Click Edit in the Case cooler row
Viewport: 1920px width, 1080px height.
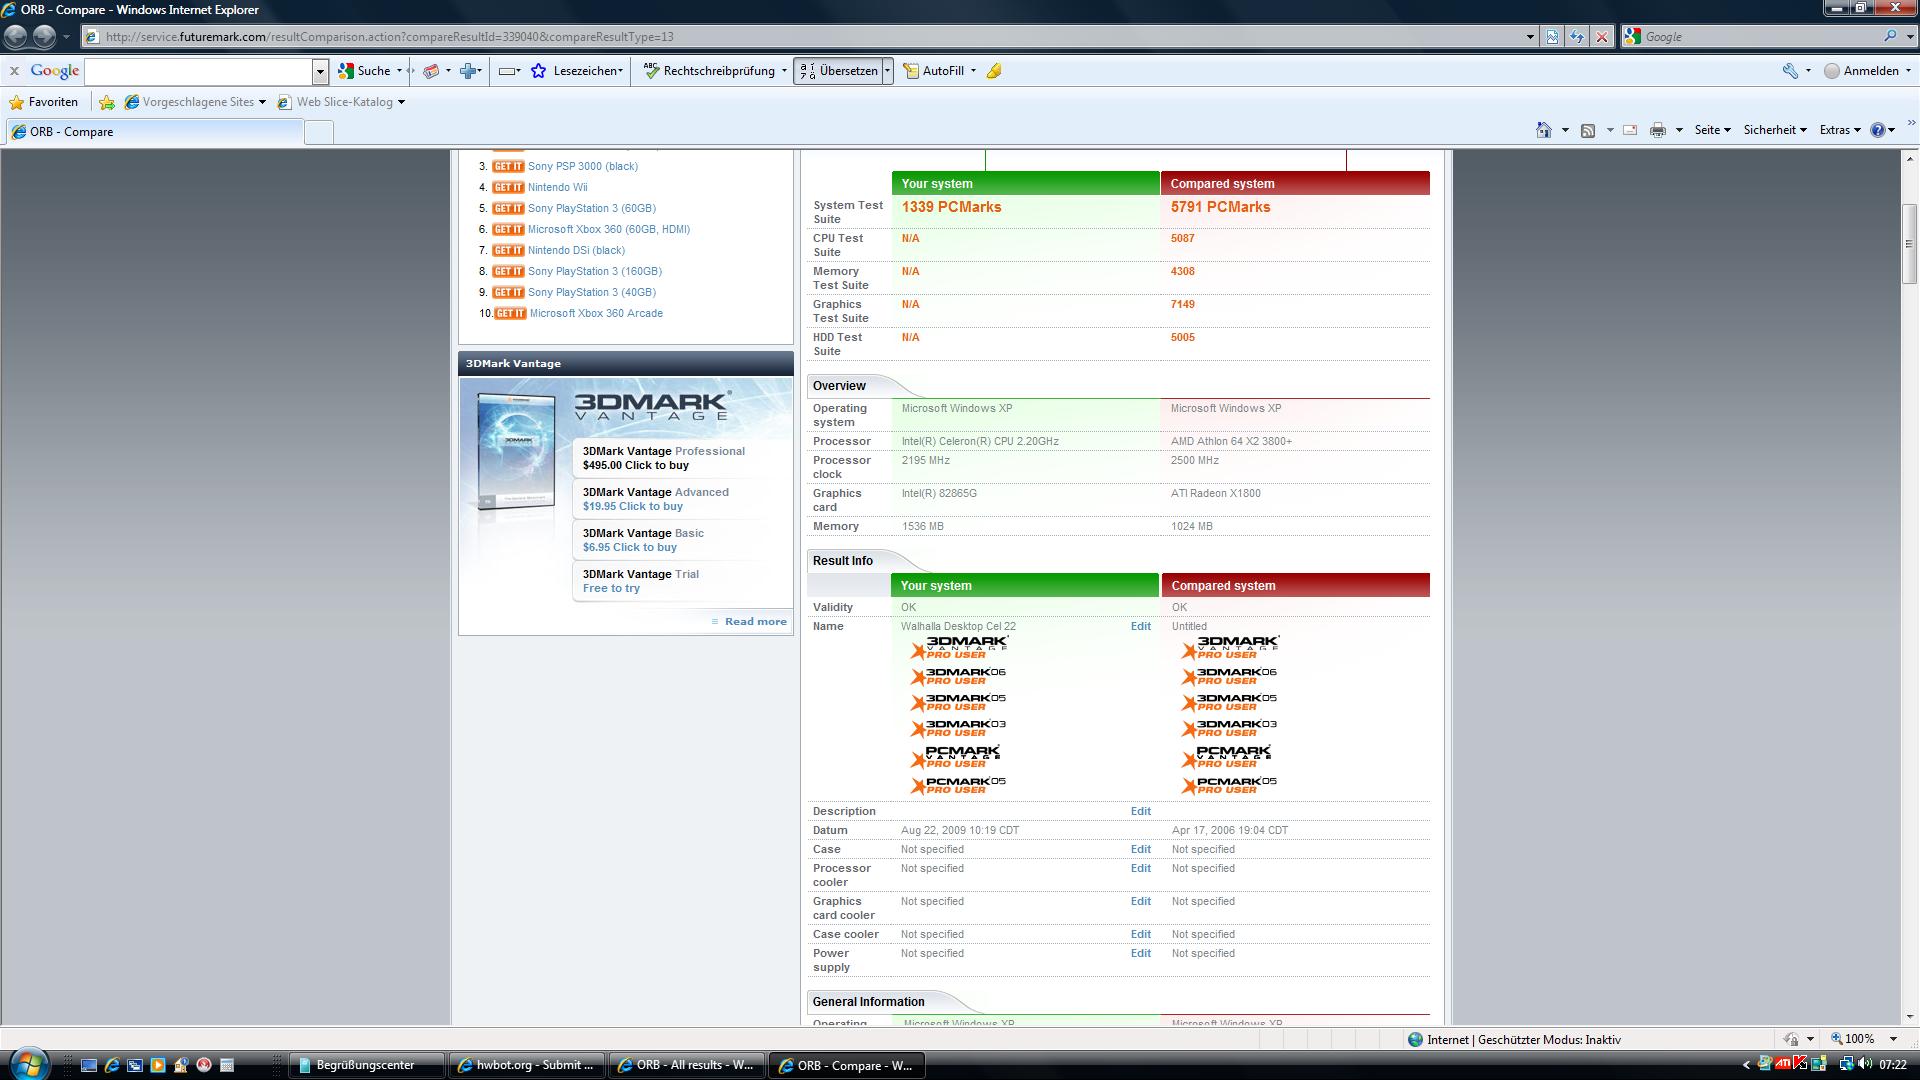tap(1141, 934)
